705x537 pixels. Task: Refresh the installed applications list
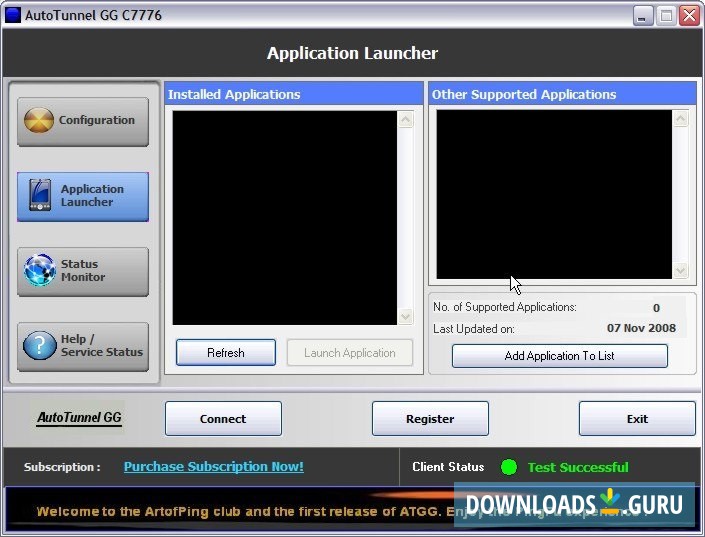coord(226,353)
